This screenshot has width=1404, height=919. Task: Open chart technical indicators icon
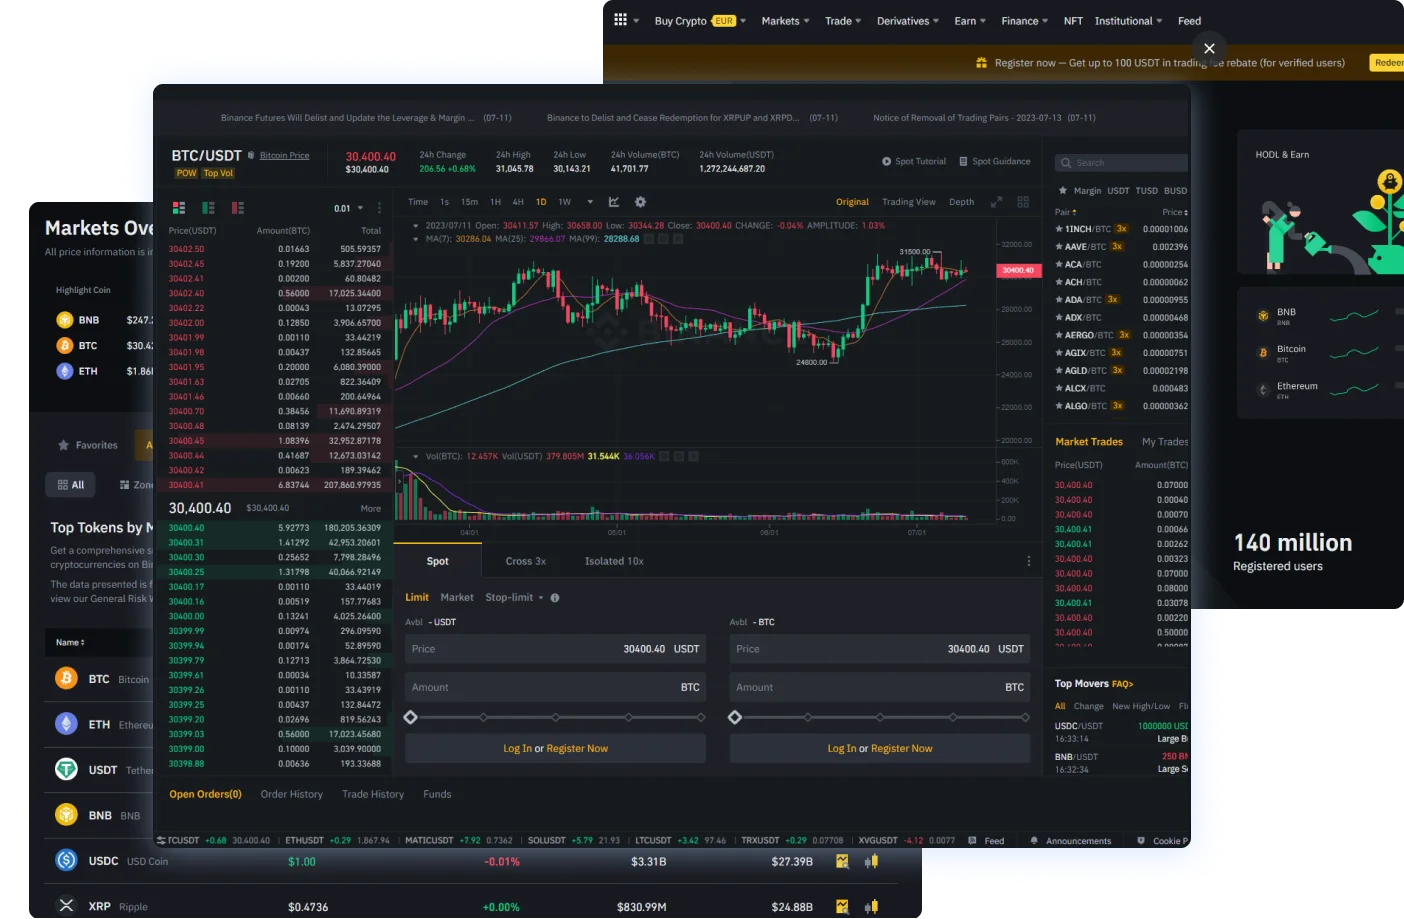point(614,202)
